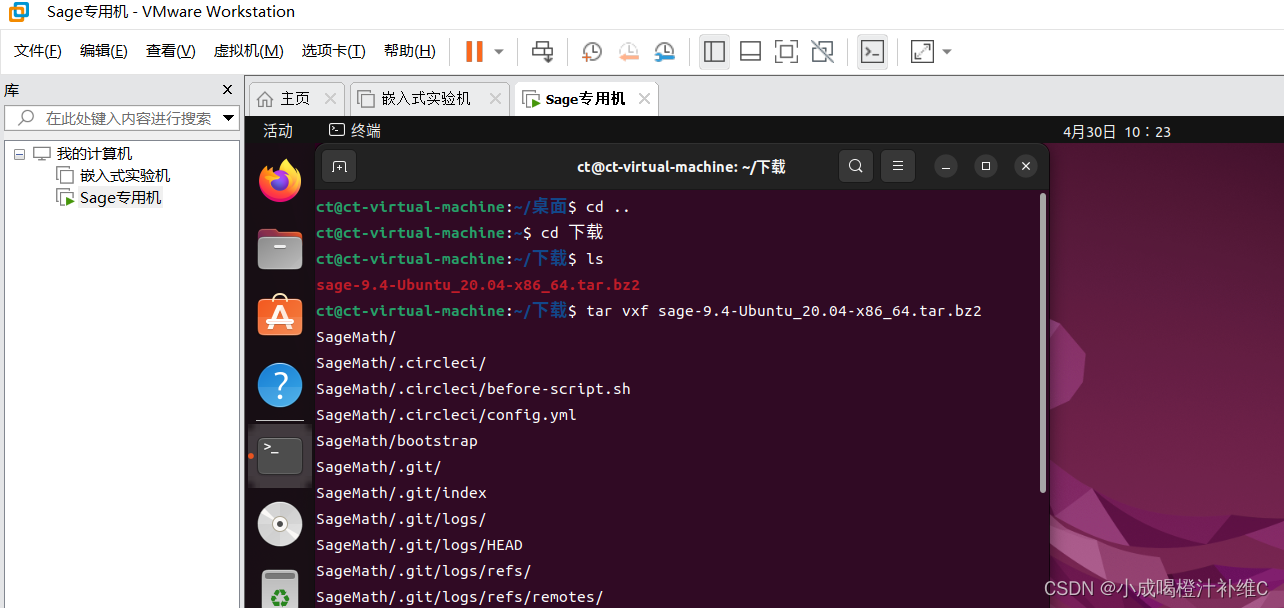Open the power options dropdown arrow

click(498, 51)
